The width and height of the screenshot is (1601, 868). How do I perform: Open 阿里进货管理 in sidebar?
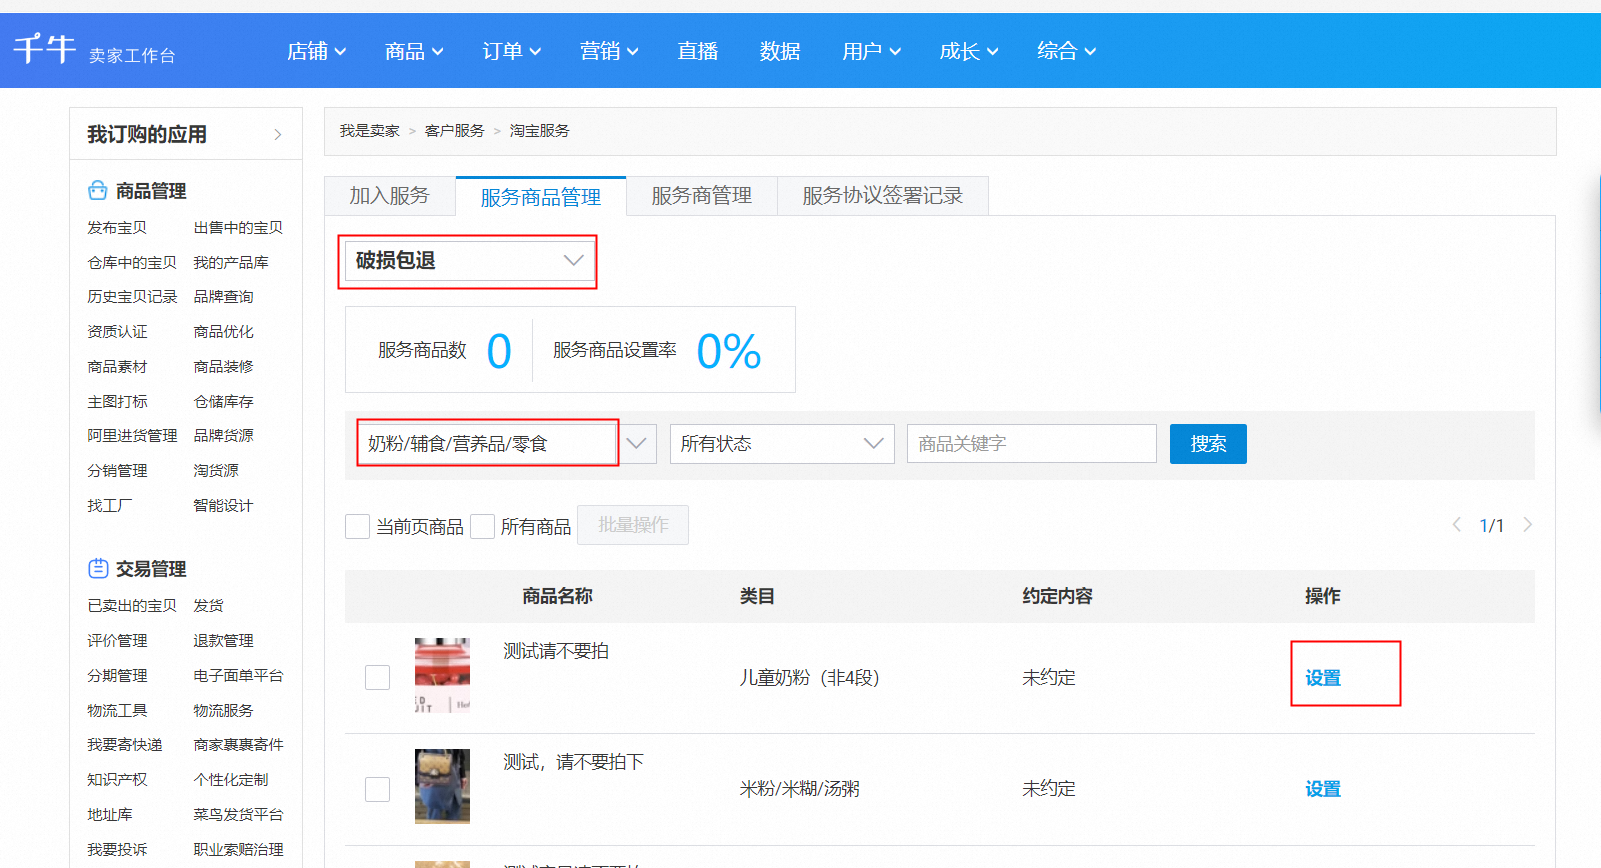(132, 436)
